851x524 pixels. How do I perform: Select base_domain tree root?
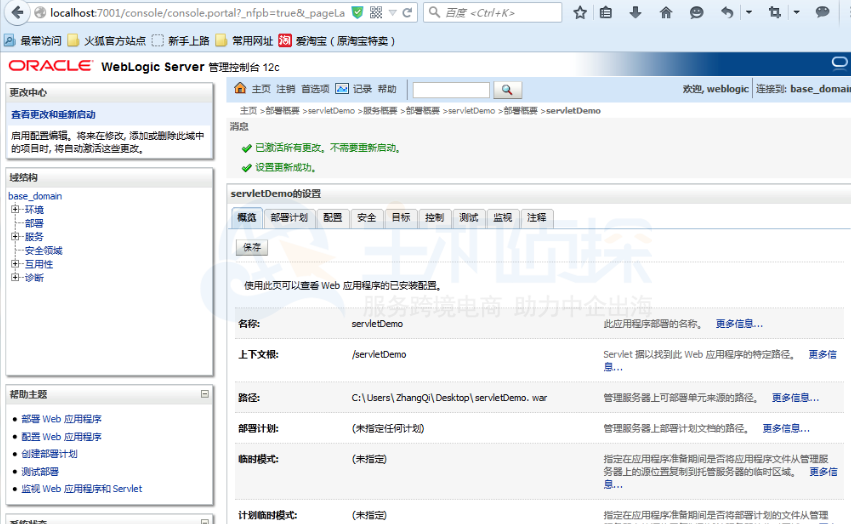35,196
